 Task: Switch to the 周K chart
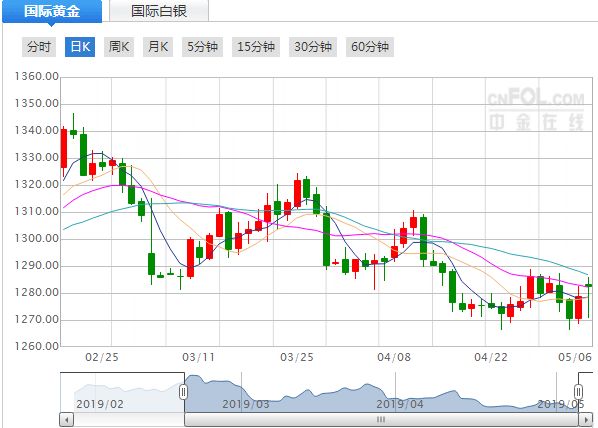coord(119,47)
